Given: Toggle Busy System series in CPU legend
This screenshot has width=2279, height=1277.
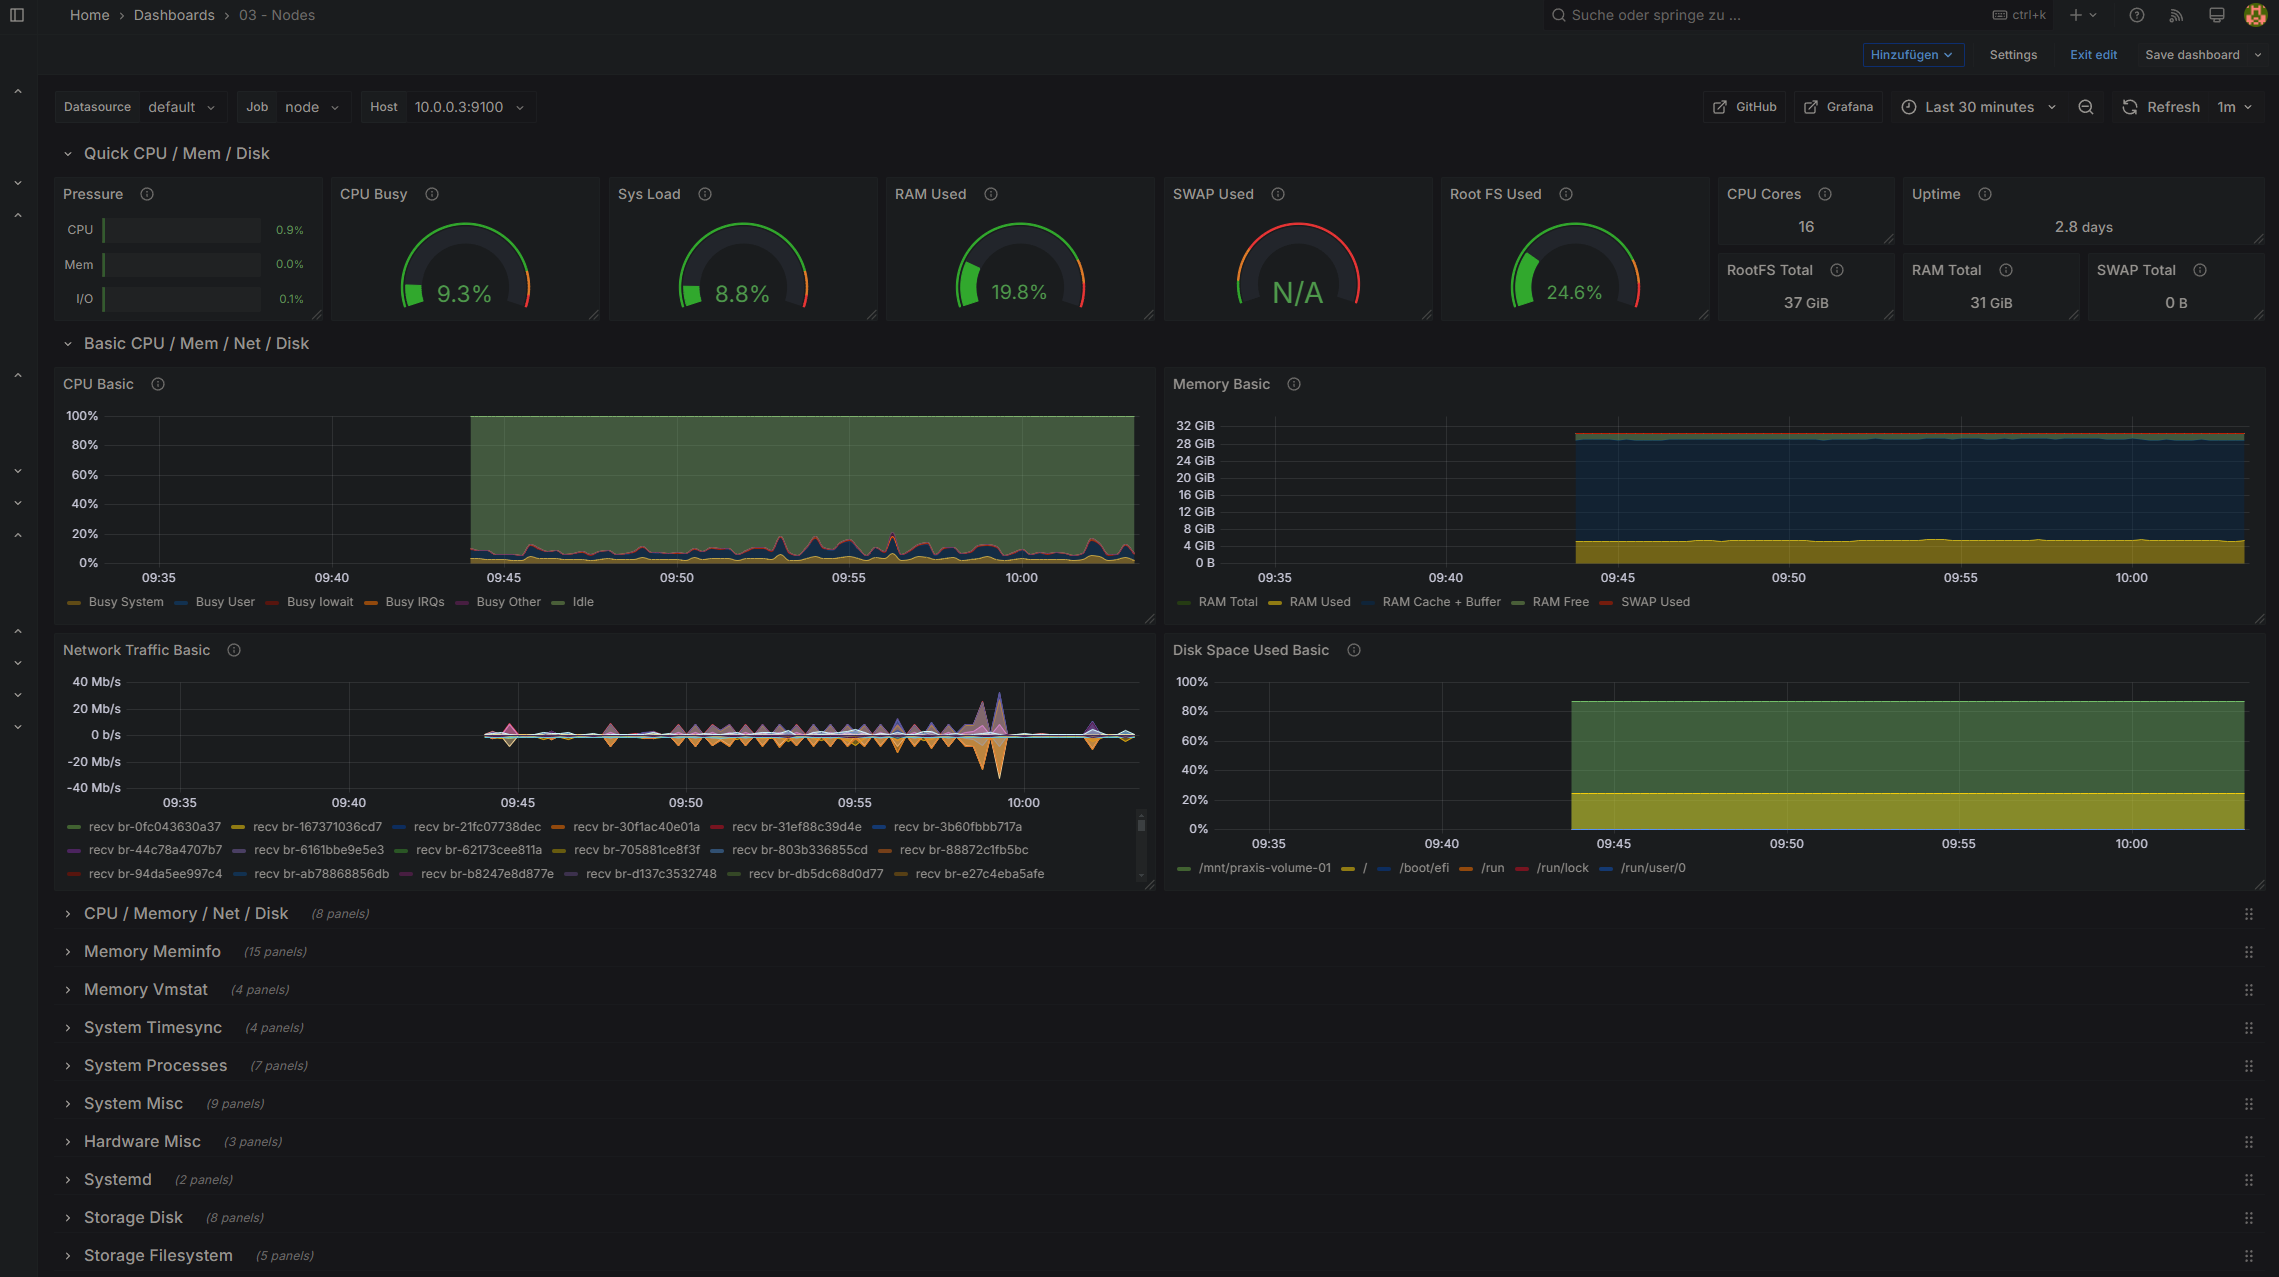Looking at the screenshot, I should (x=125, y=602).
